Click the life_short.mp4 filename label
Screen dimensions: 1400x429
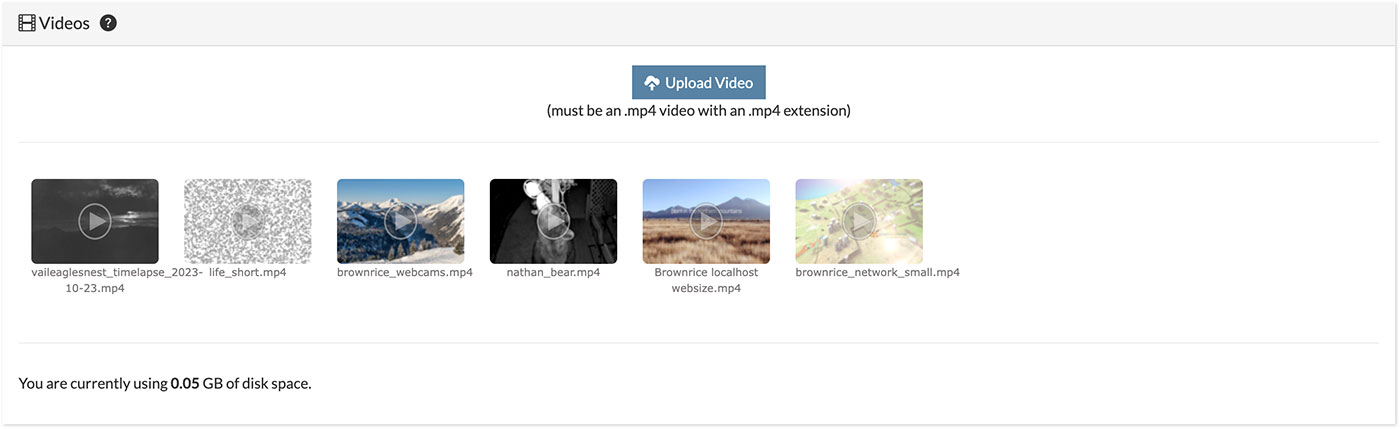pyautogui.click(x=247, y=272)
